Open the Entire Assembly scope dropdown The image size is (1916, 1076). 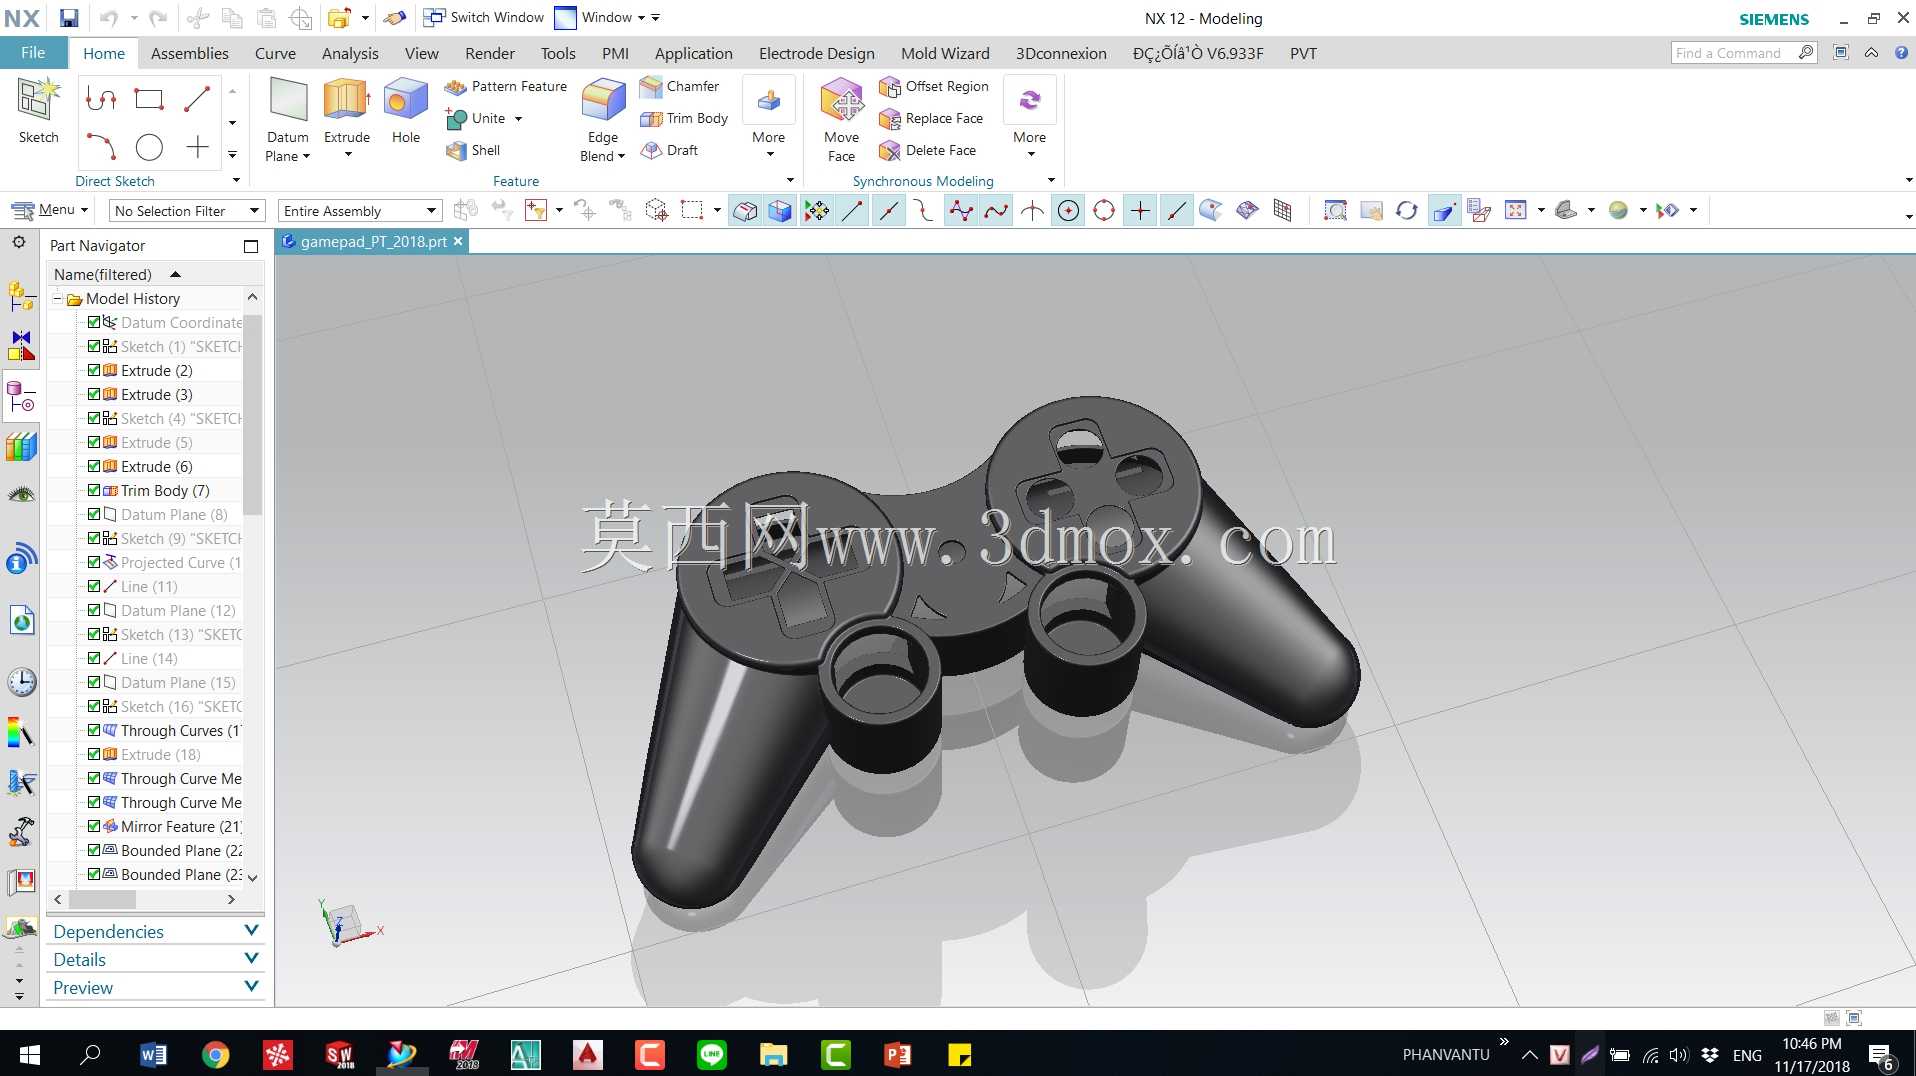point(359,211)
